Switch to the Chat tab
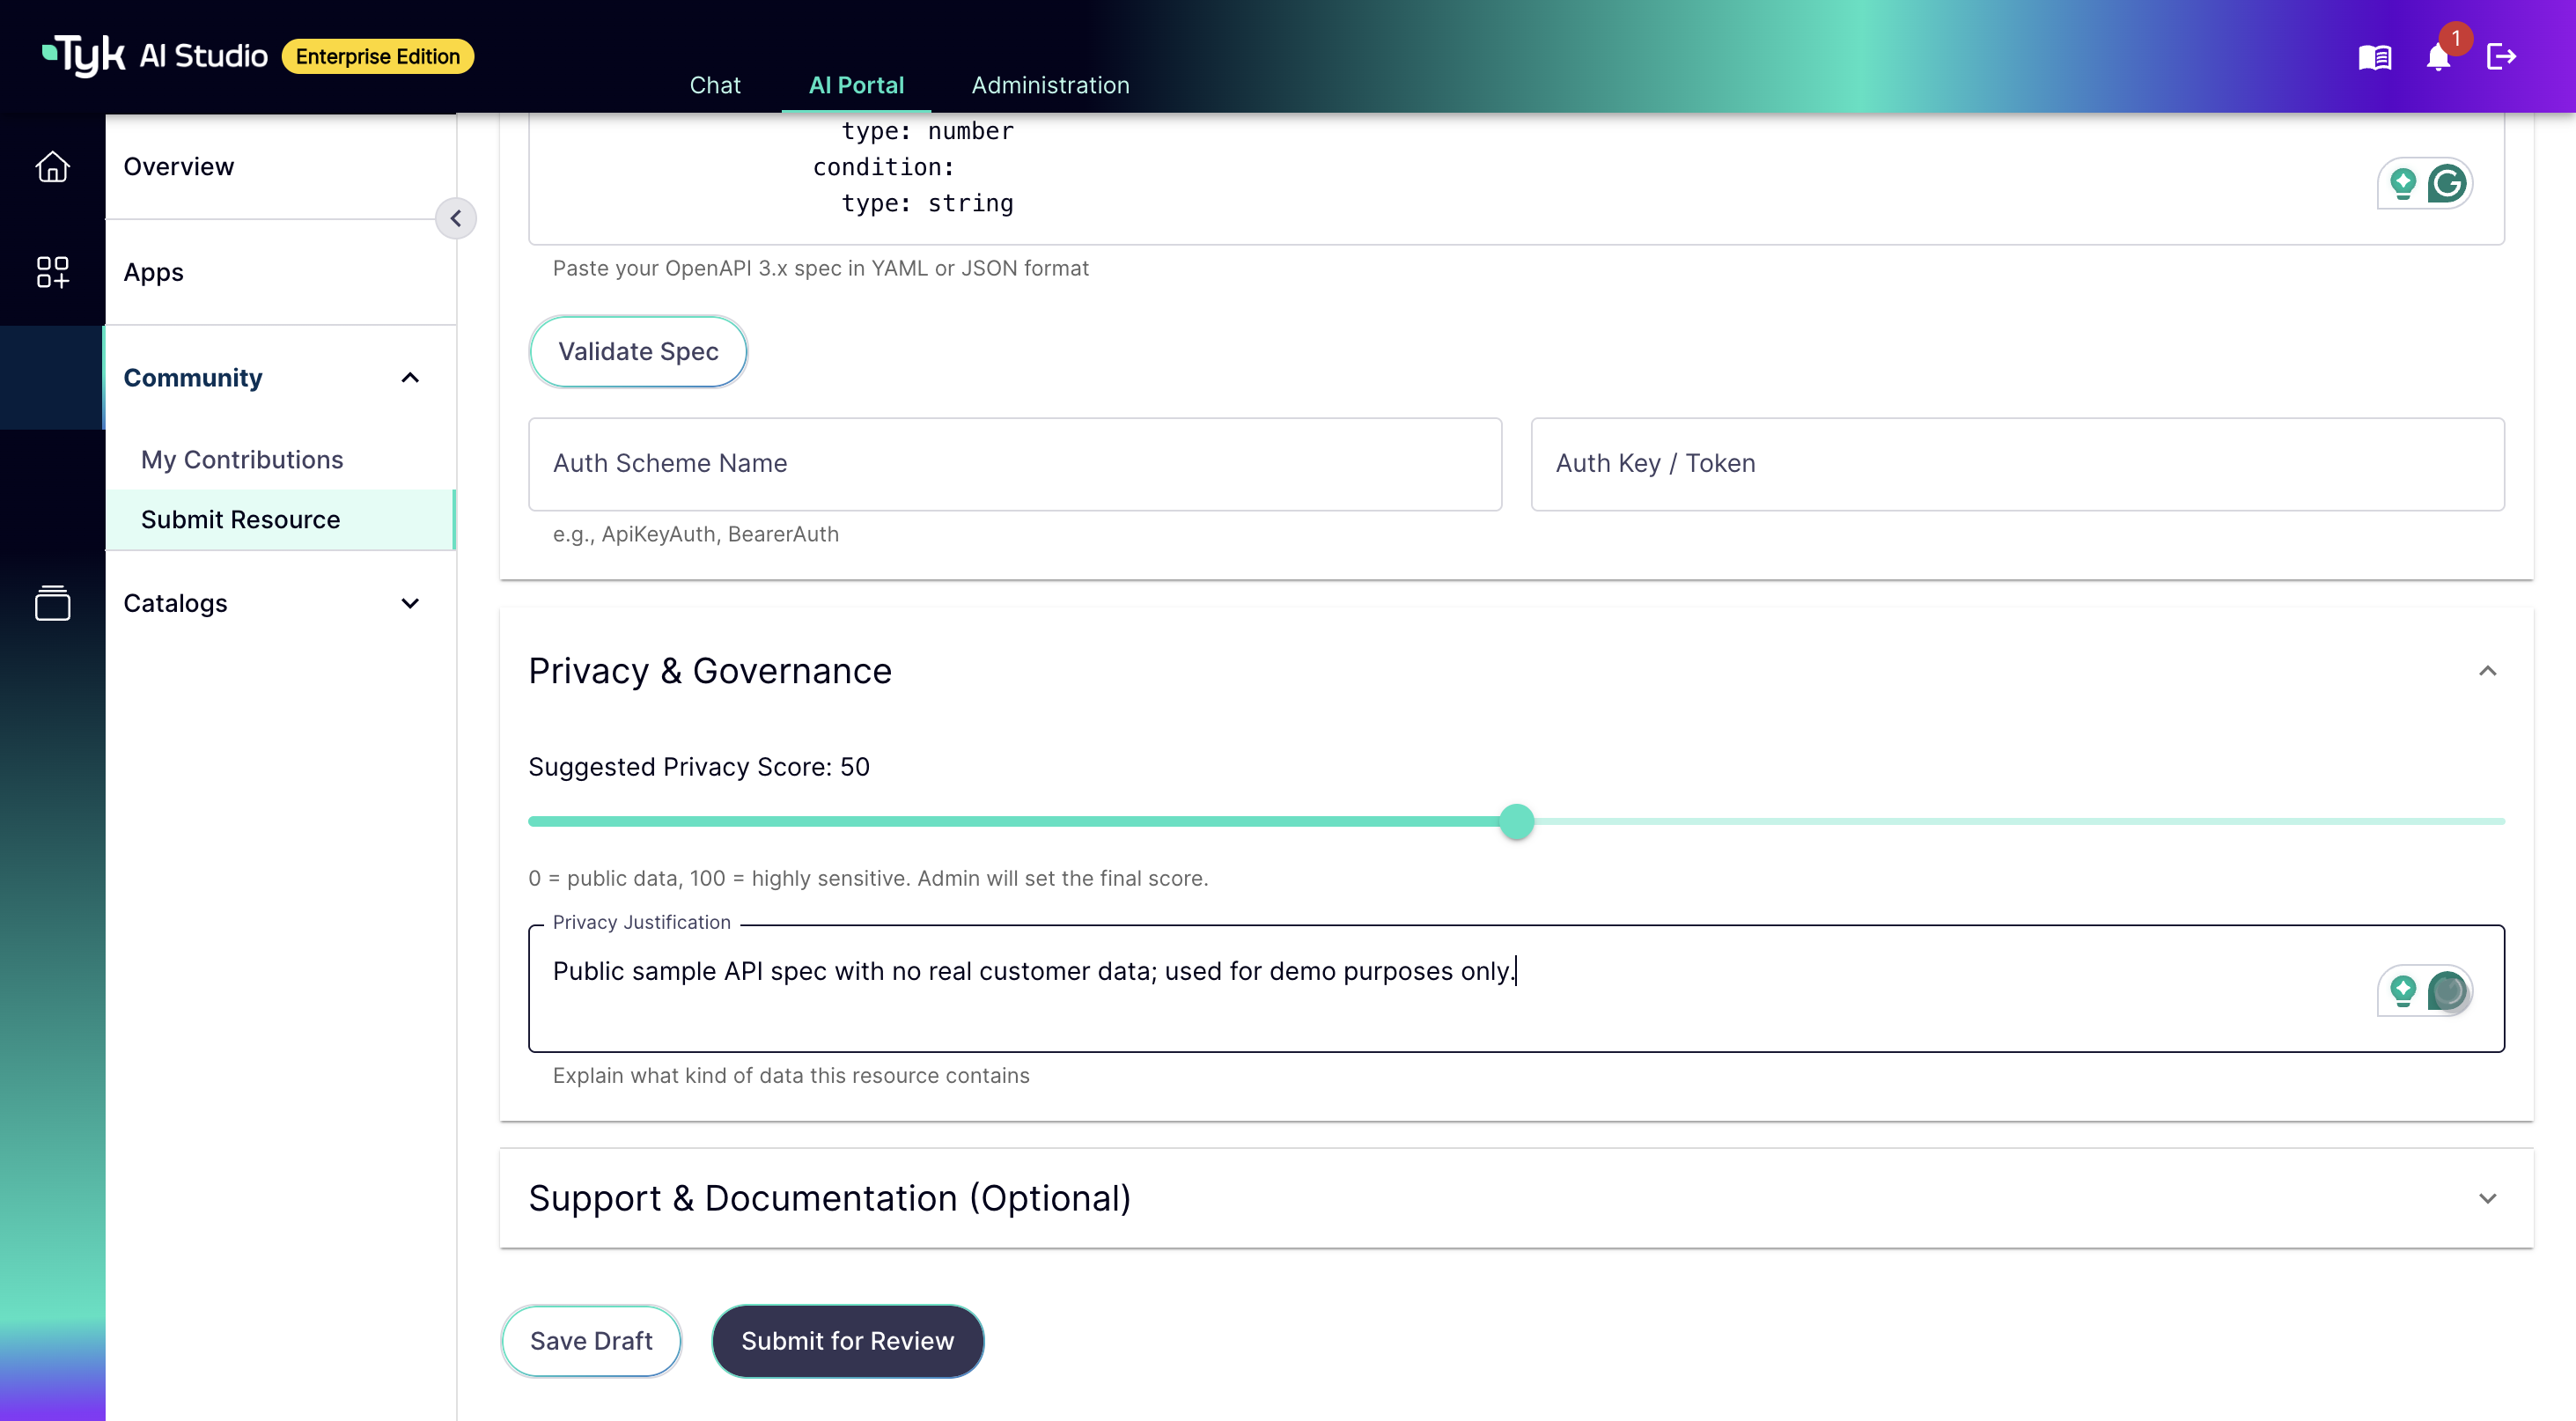 [715, 85]
